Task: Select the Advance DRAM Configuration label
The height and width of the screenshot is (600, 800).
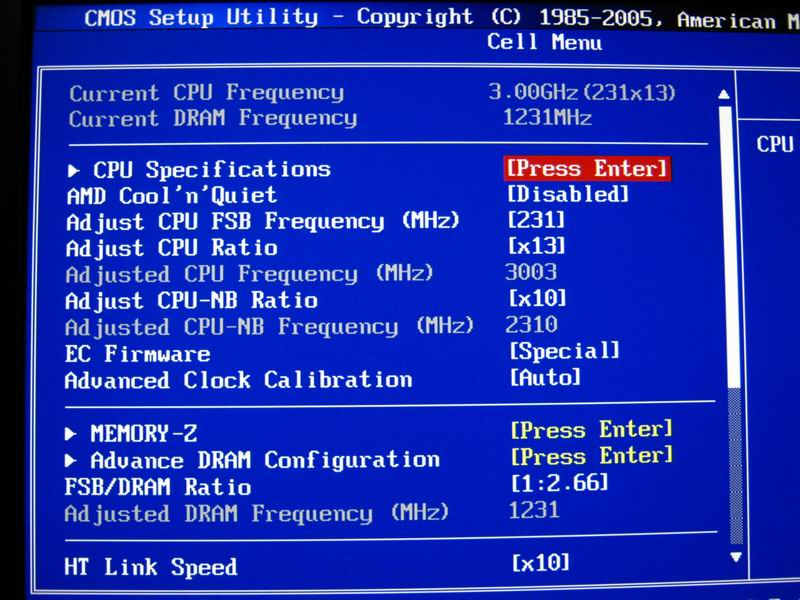Action: (x=265, y=461)
